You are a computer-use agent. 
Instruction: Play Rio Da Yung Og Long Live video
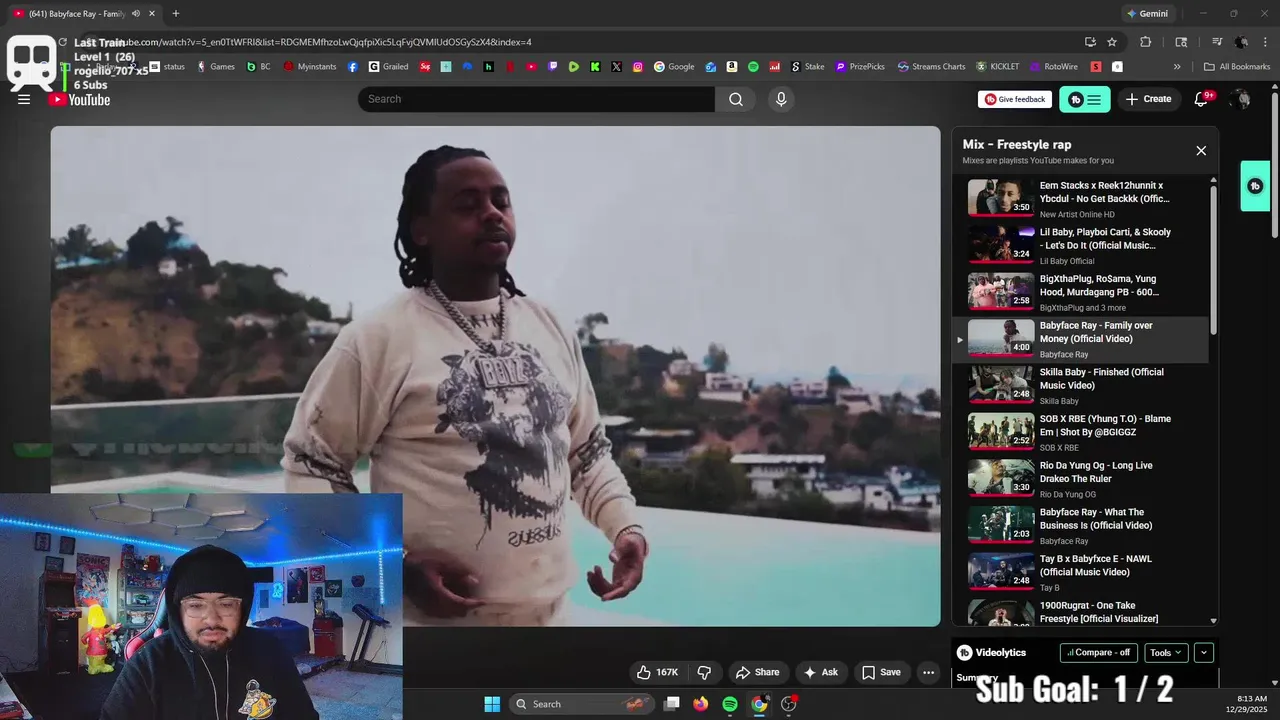(1081, 480)
